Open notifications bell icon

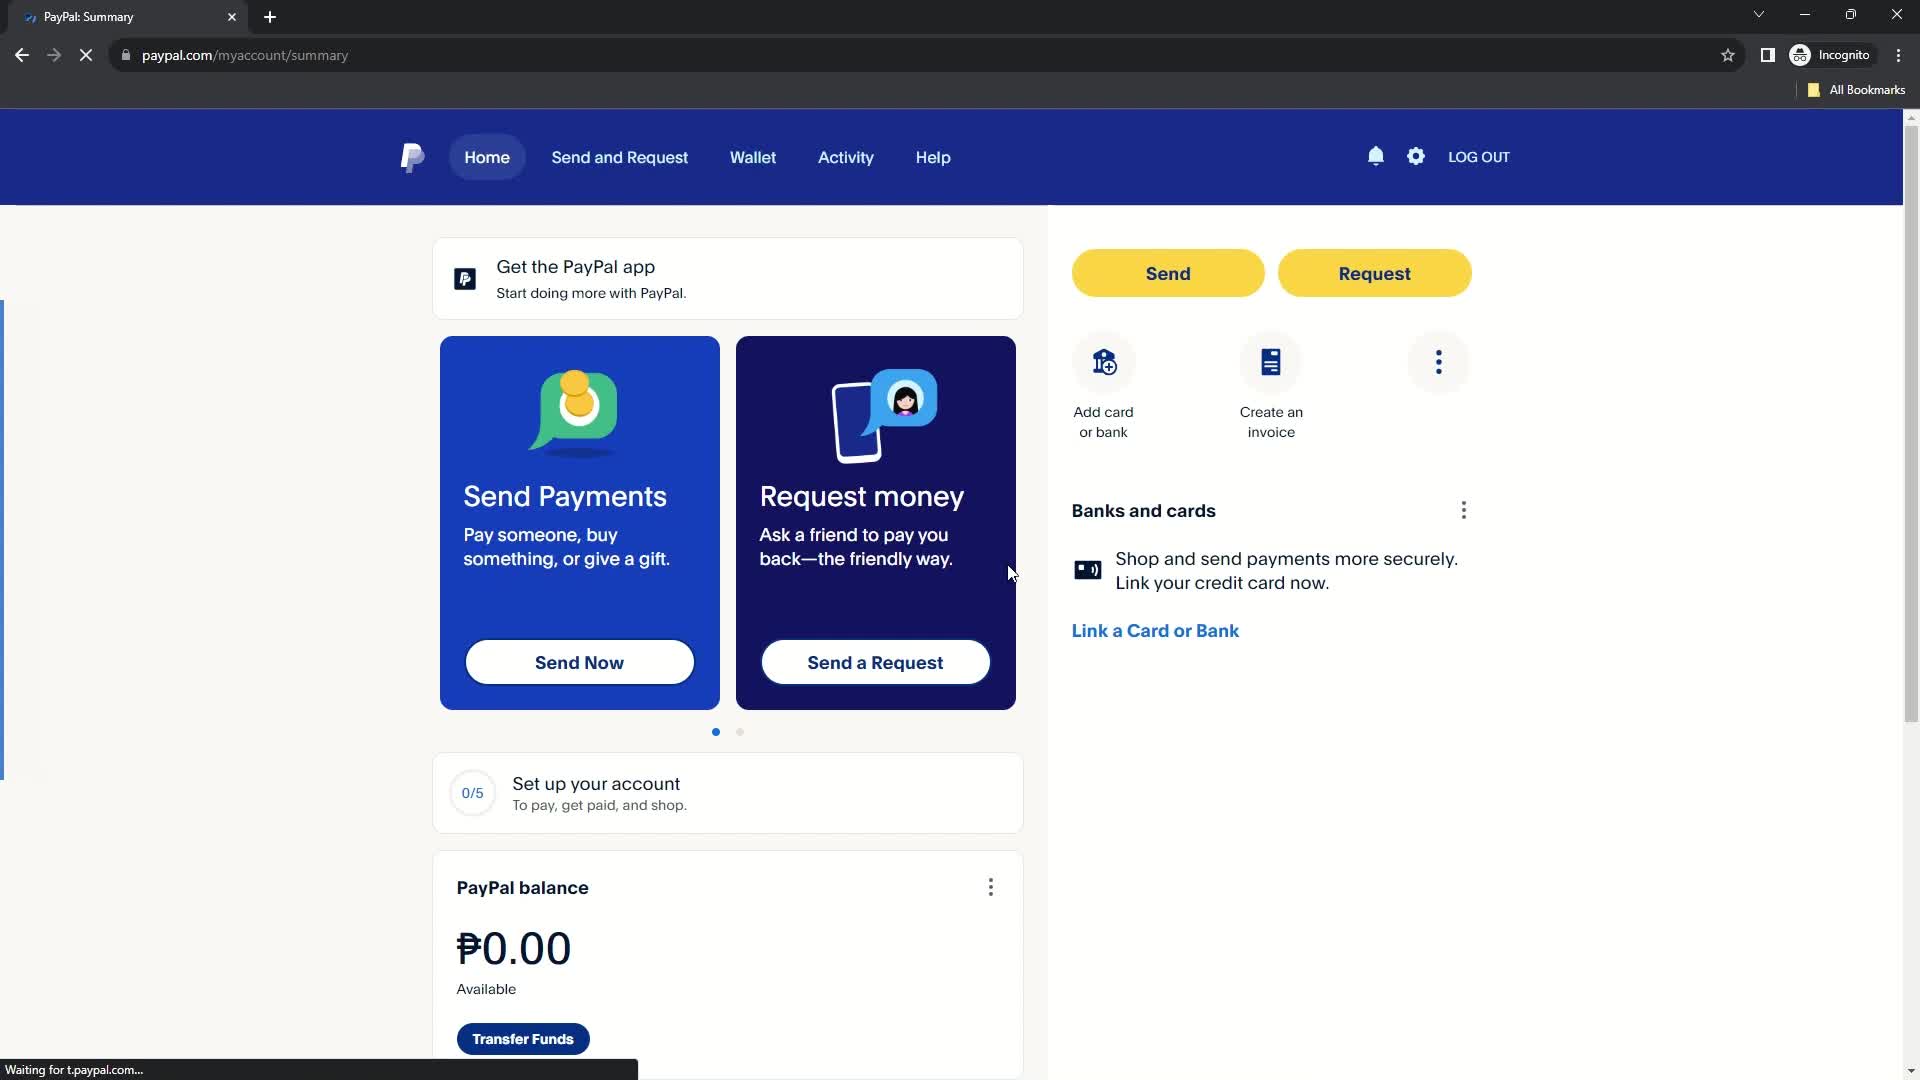click(1375, 157)
